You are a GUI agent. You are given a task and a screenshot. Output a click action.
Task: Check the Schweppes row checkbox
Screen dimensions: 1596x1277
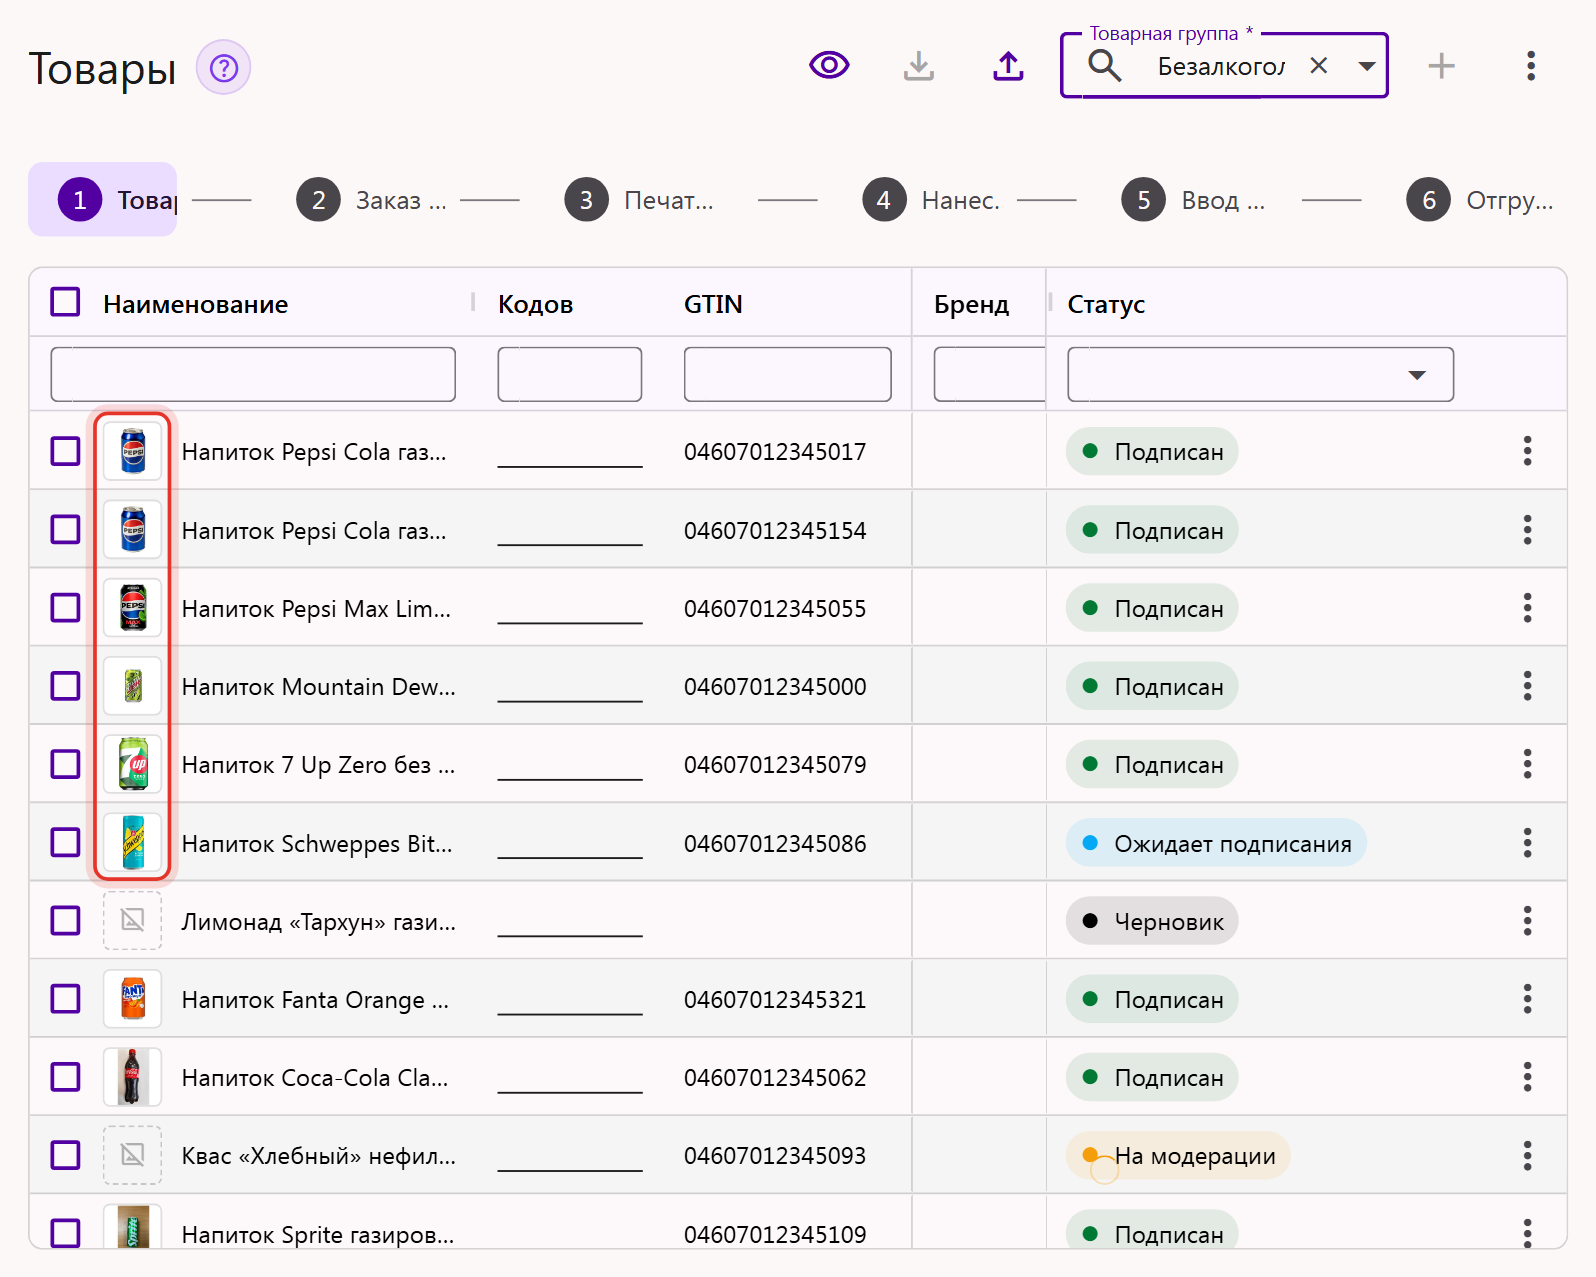66,843
